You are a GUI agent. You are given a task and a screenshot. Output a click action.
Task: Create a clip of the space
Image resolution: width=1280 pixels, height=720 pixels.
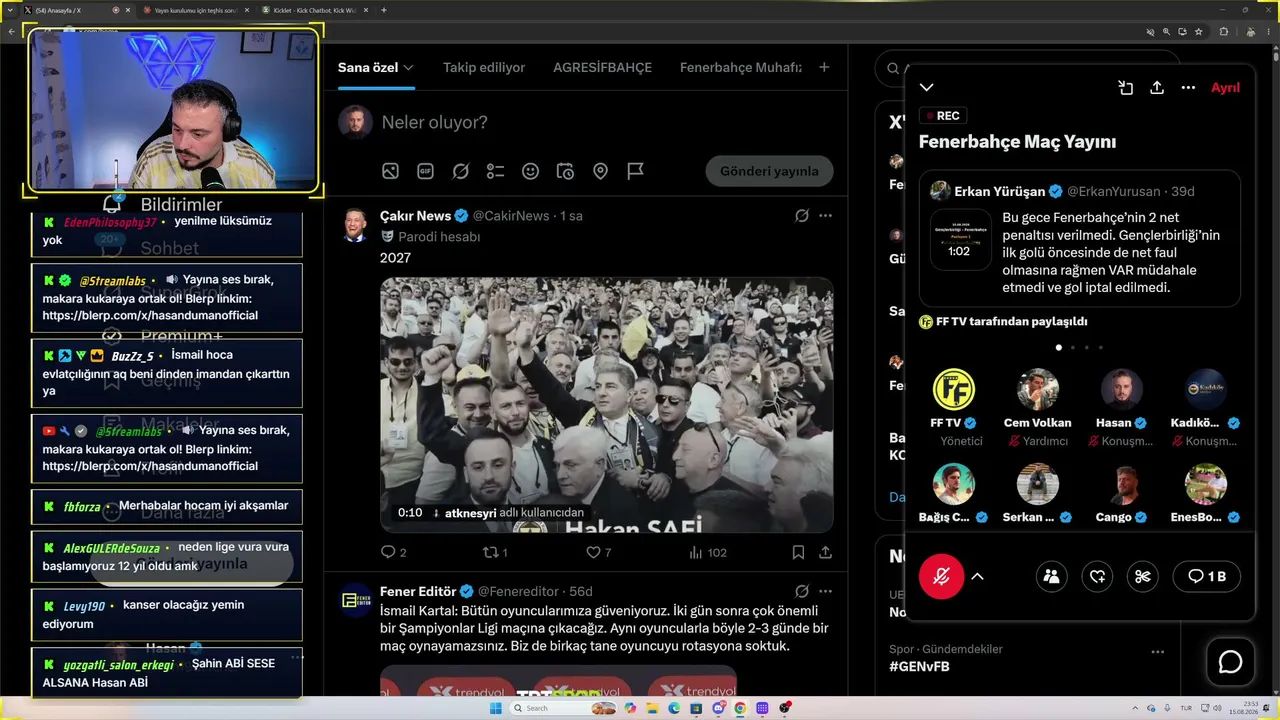click(x=1143, y=576)
